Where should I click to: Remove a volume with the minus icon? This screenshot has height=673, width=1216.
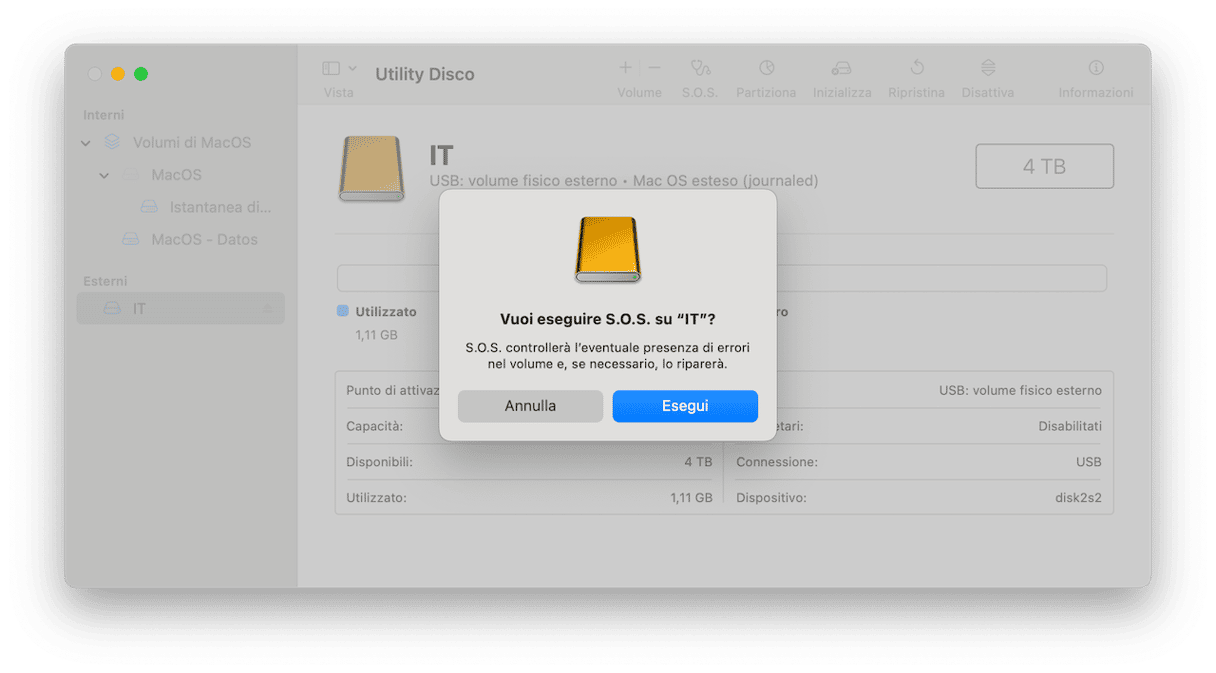(x=654, y=68)
